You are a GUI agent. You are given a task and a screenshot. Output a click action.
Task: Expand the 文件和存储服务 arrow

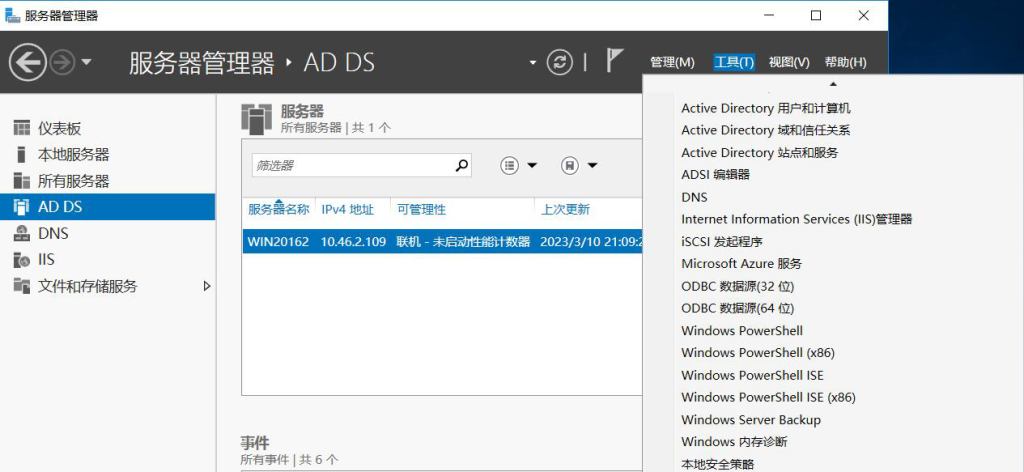[x=207, y=286]
